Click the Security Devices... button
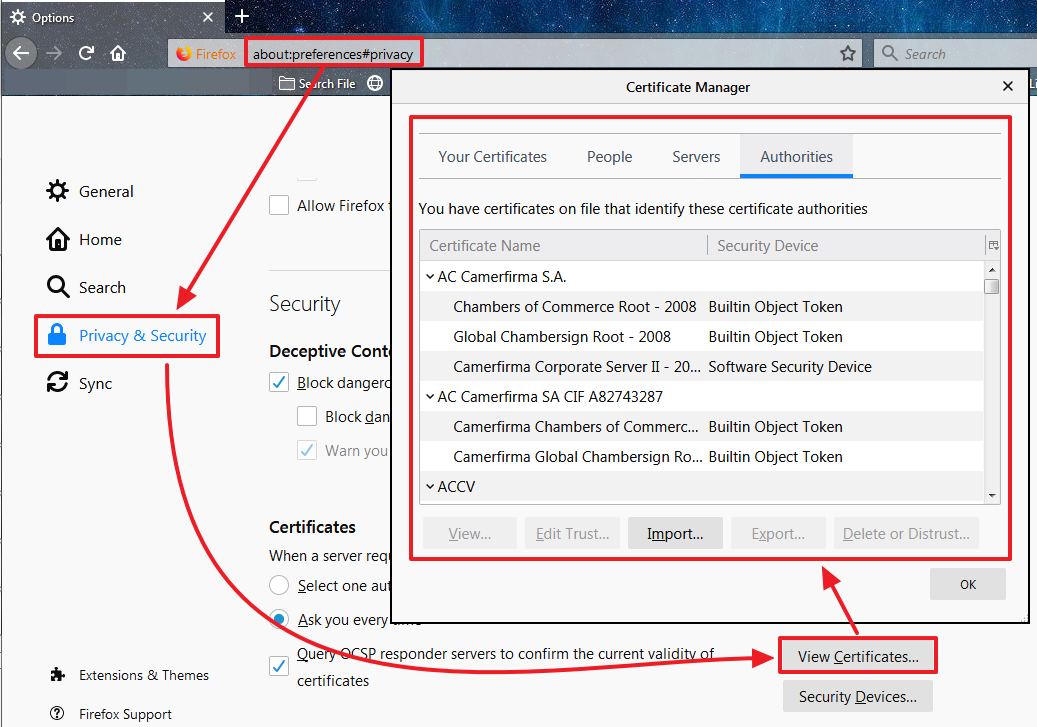Screen dimensions: 1037x727 point(858,696)
